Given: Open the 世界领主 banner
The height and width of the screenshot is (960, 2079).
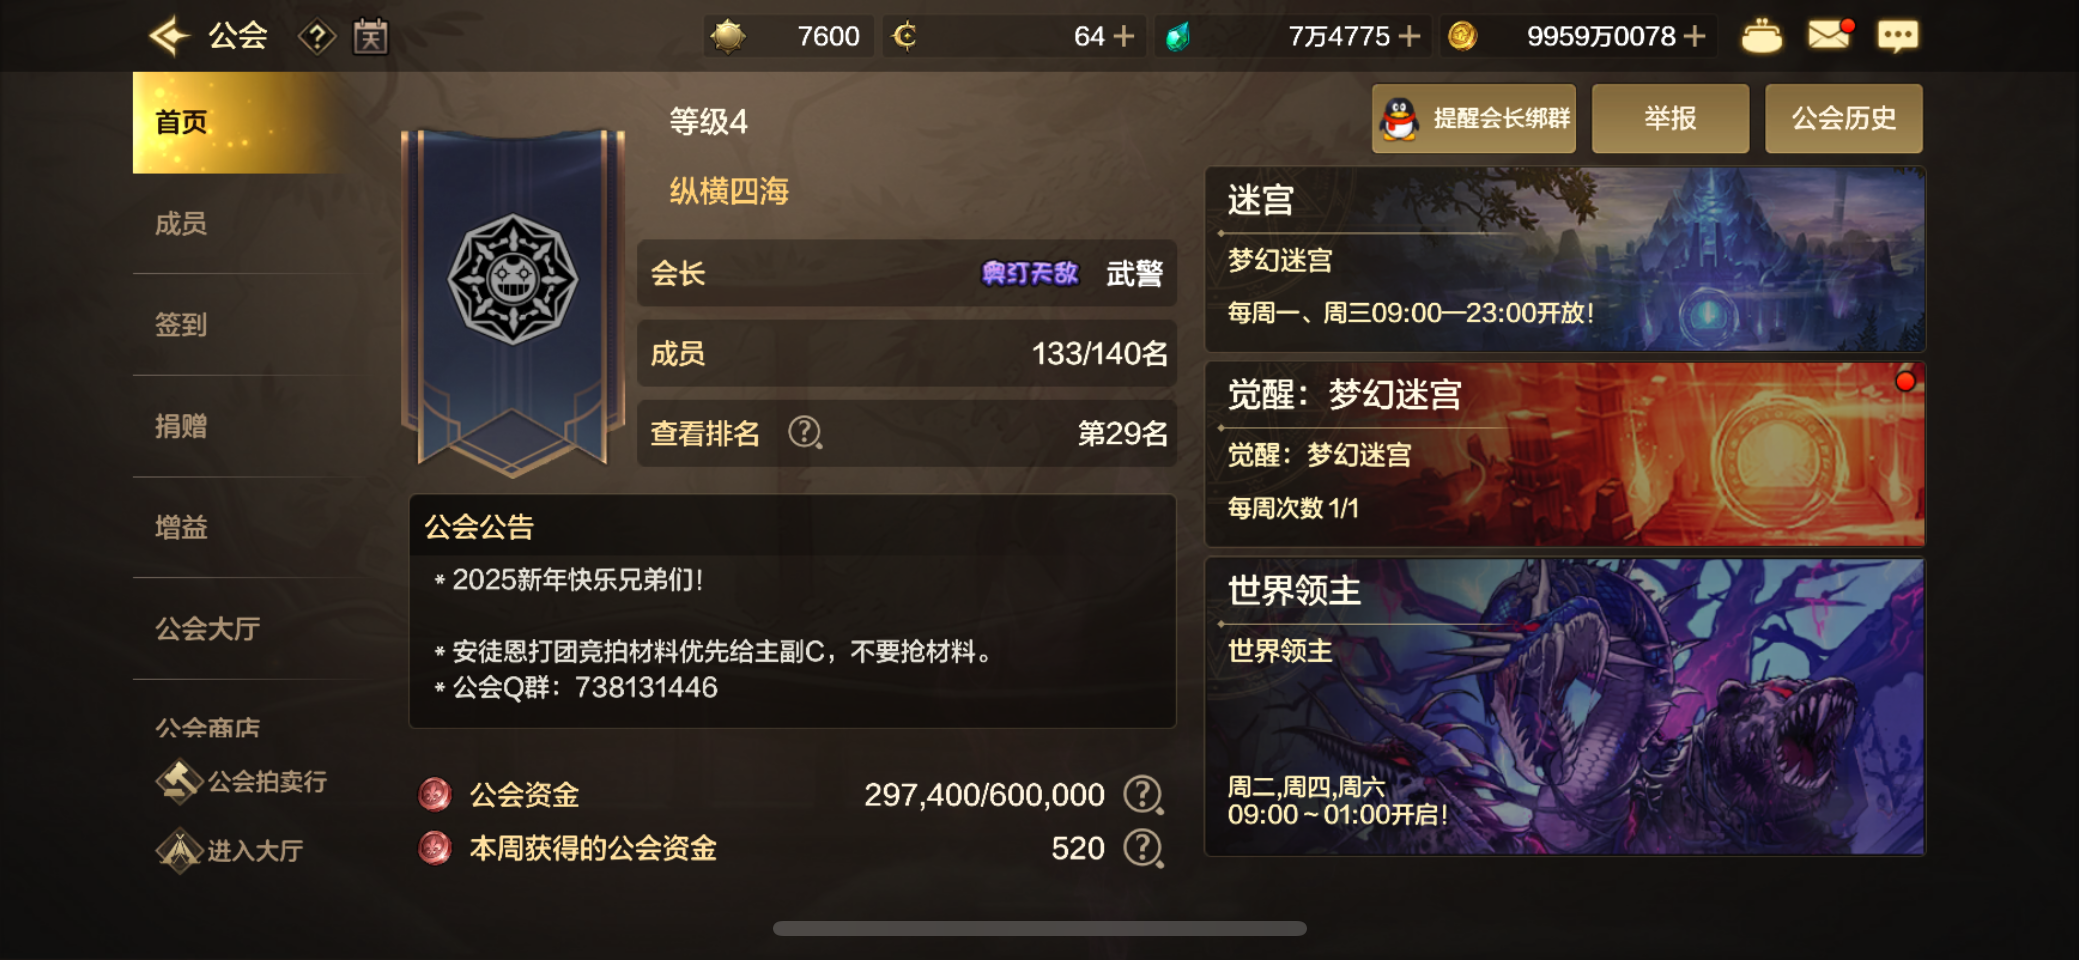Looking at the screenshot, I should (1565, 707).
